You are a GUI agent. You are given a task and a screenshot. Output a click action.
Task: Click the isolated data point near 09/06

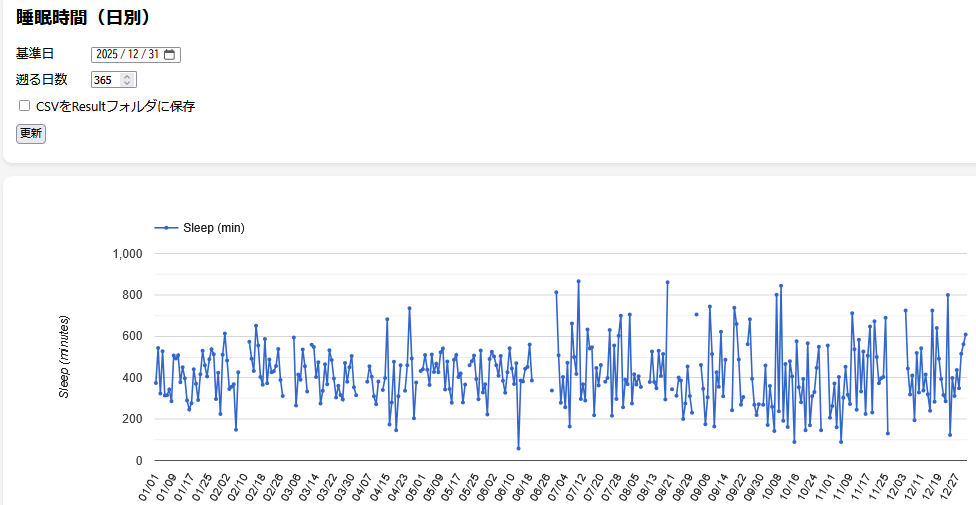tap(696, 314)
